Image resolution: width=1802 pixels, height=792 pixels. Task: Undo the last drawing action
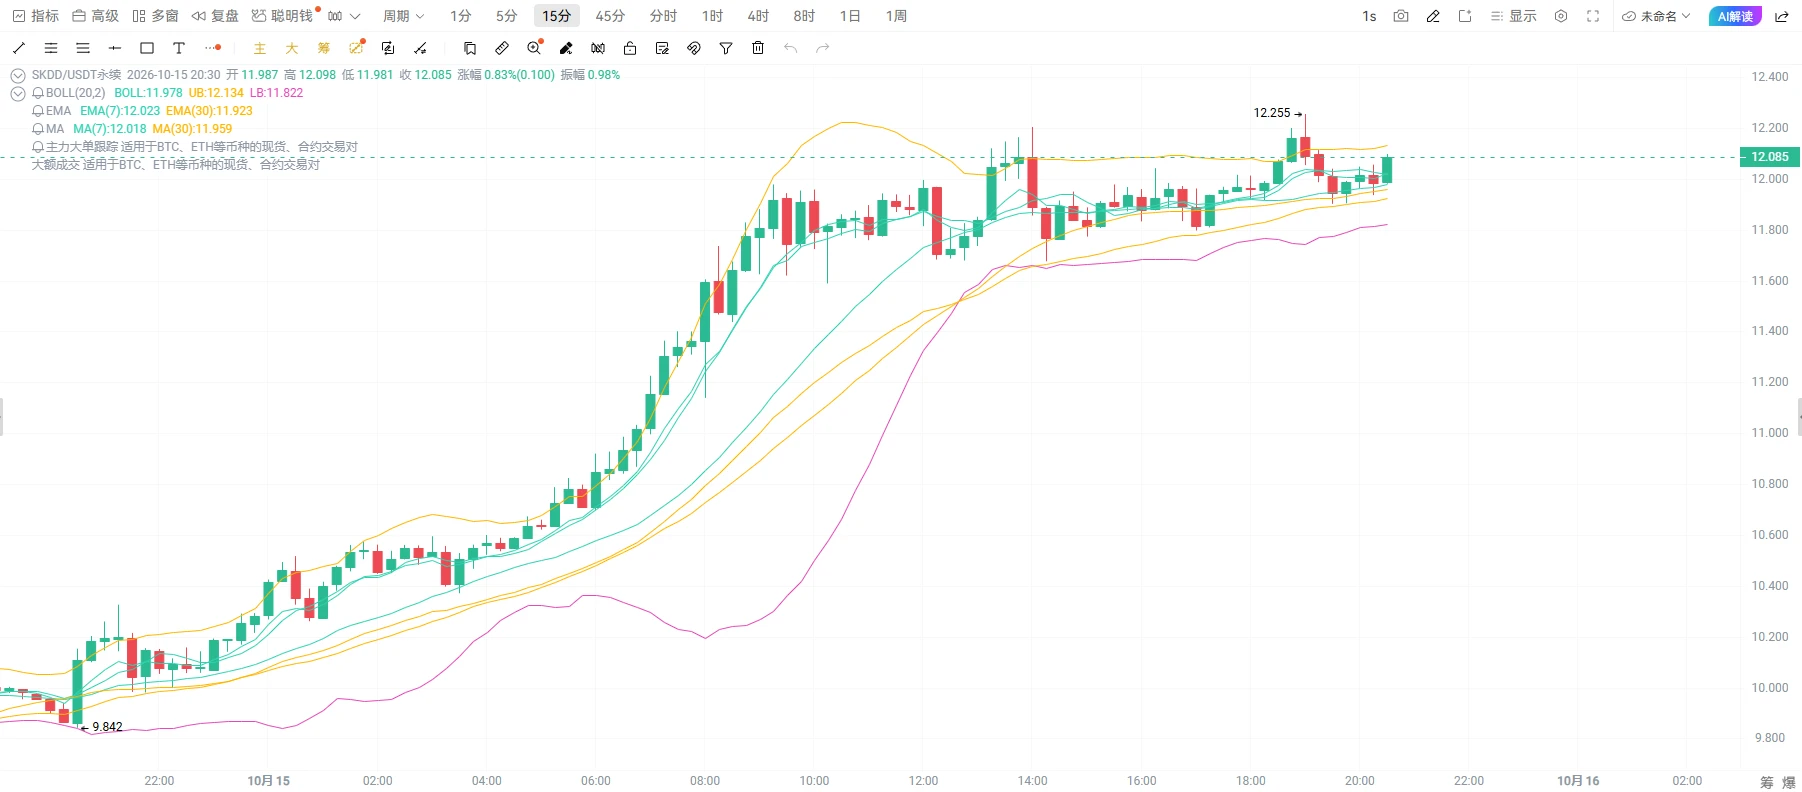click(x=790, y=48)
